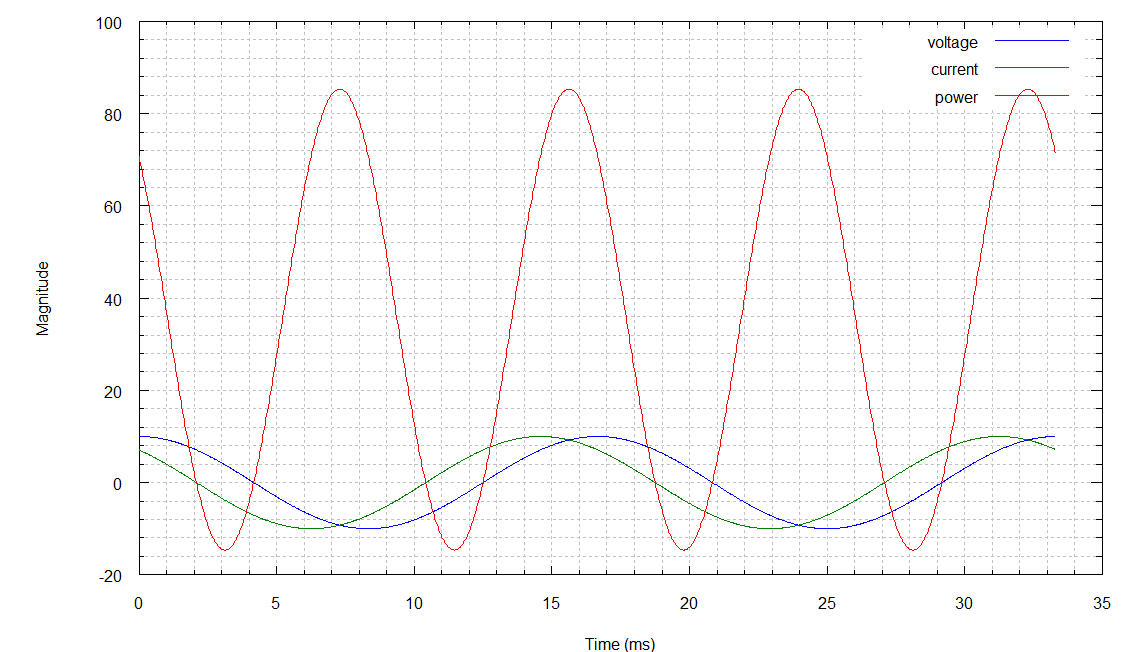Click the 35 tick label on x-axis
Viewport: 1139px width, 652px height.
point(1101,604)
